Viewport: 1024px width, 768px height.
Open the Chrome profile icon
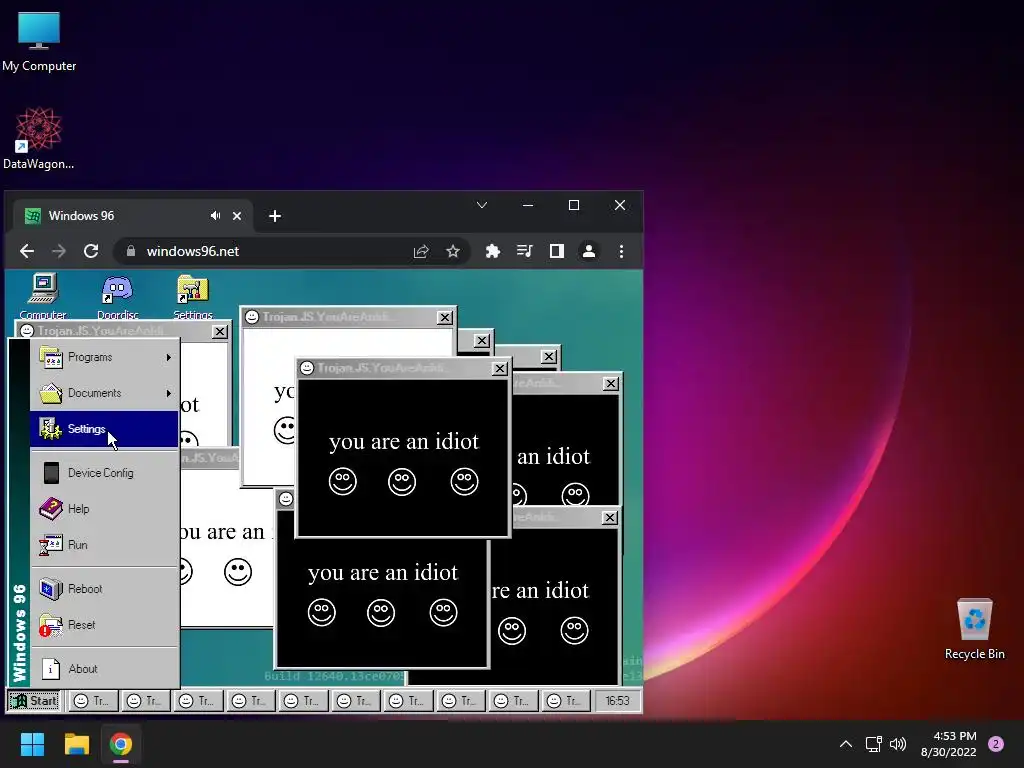tap(588, 251)
